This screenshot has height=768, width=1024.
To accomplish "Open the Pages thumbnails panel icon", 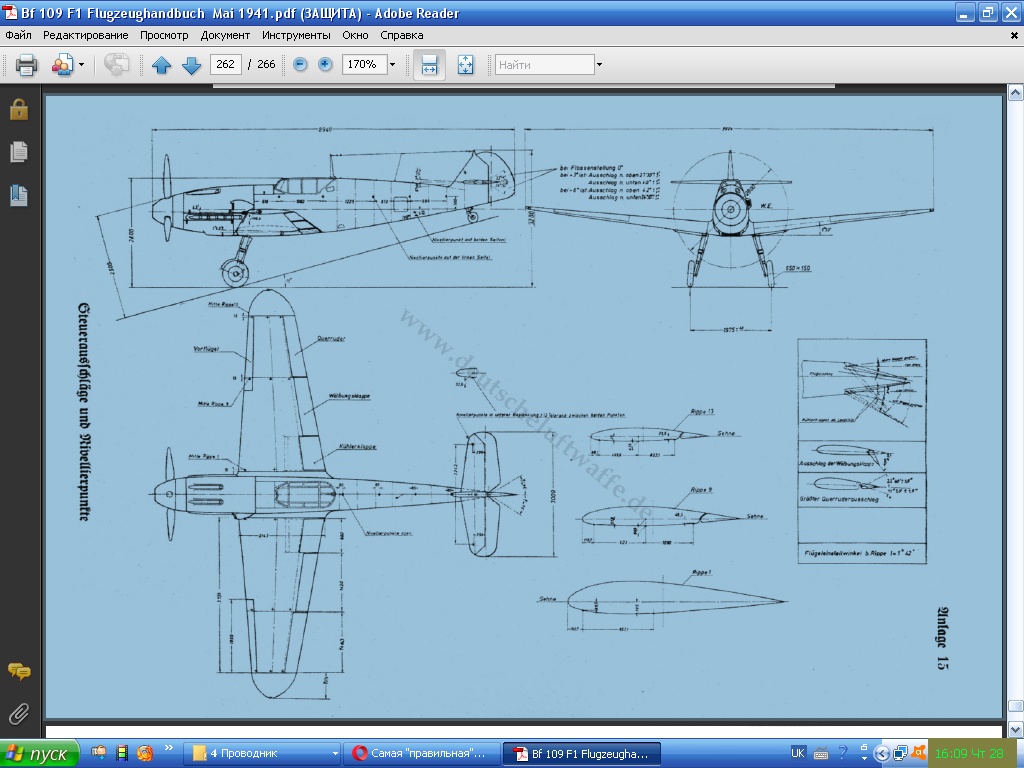I will pyautogui.click(x=19, y=152).
